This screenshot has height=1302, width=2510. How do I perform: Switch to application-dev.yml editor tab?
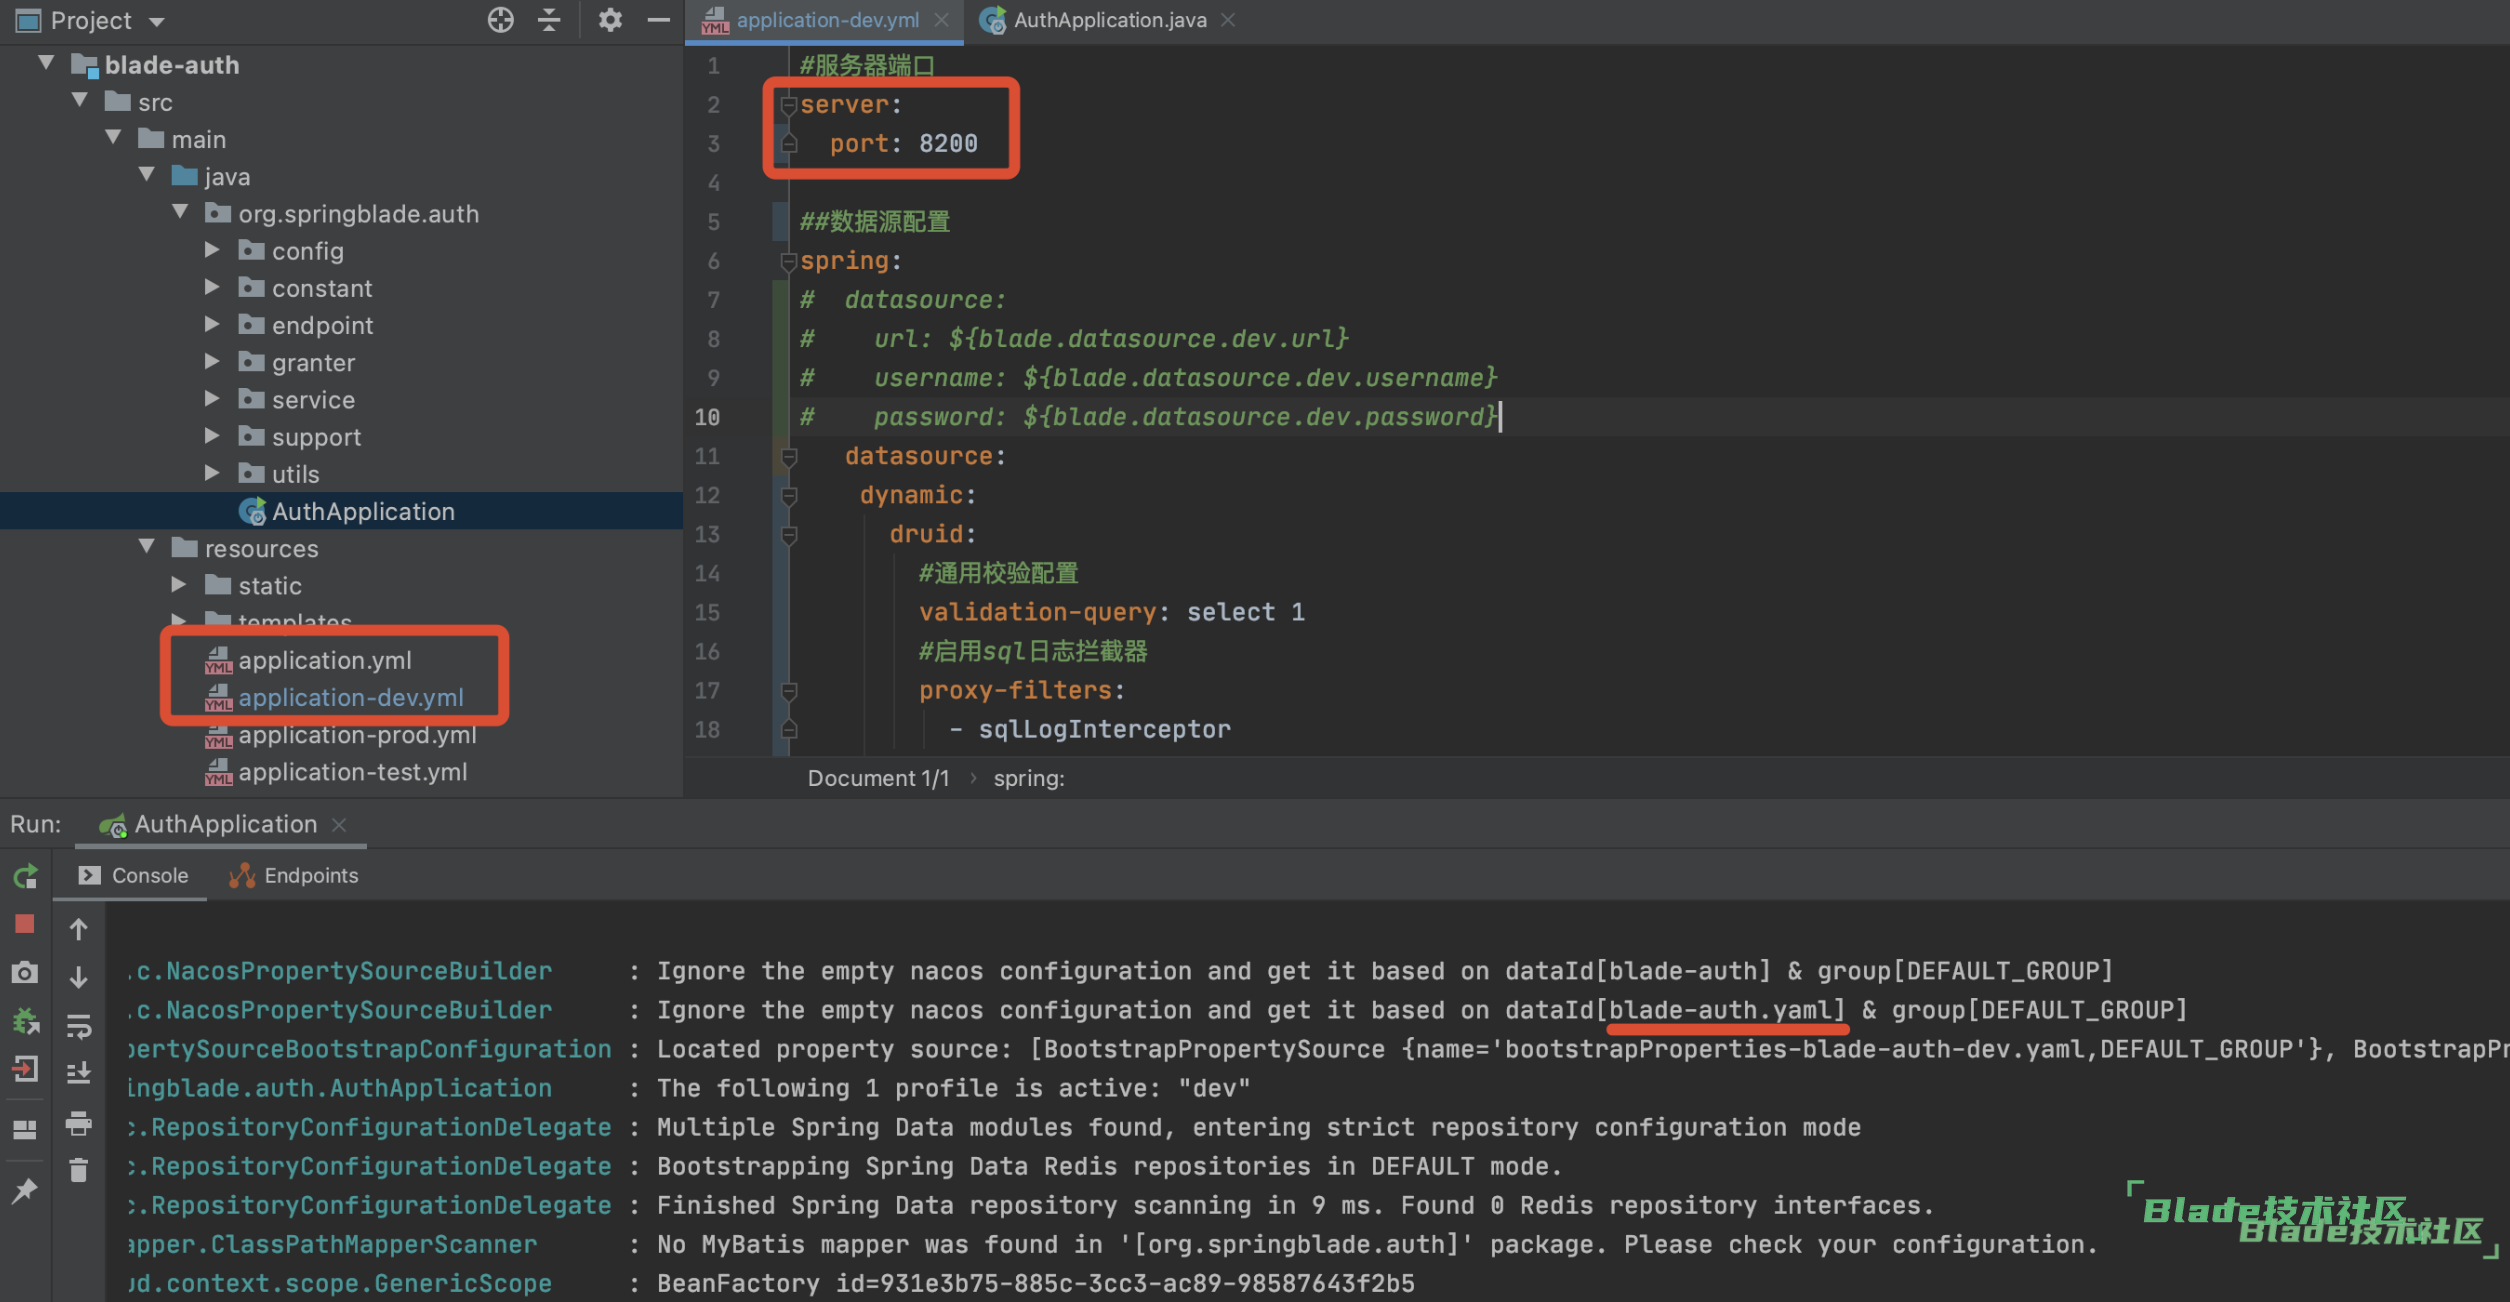click(x=827, y=20)
